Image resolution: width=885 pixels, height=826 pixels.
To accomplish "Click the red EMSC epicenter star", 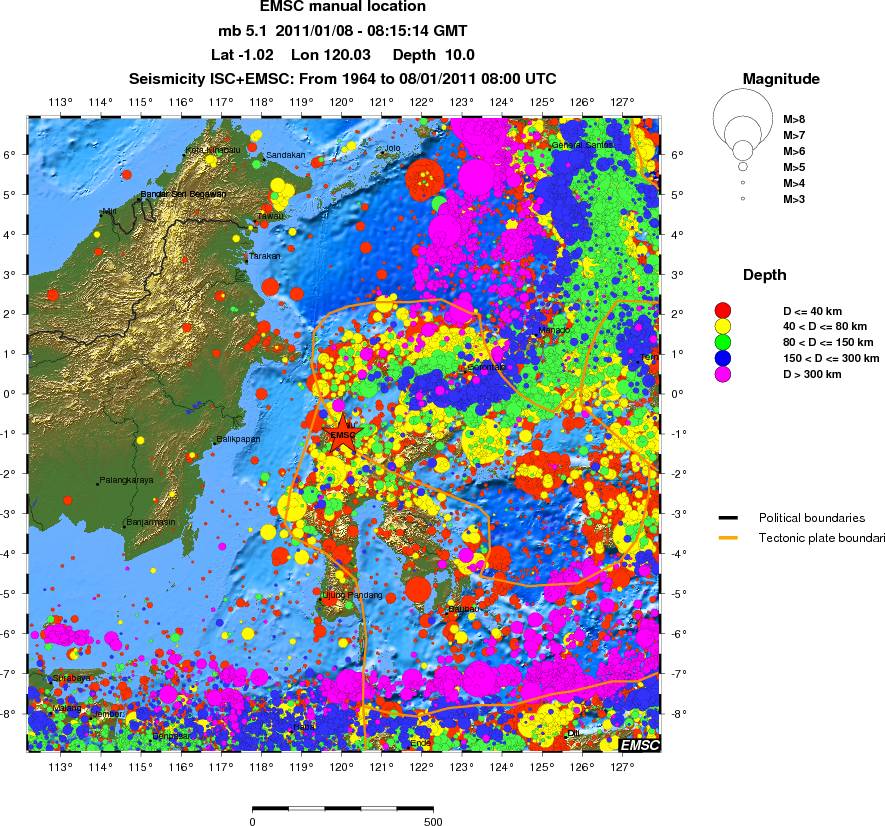I will click(343, 434).
